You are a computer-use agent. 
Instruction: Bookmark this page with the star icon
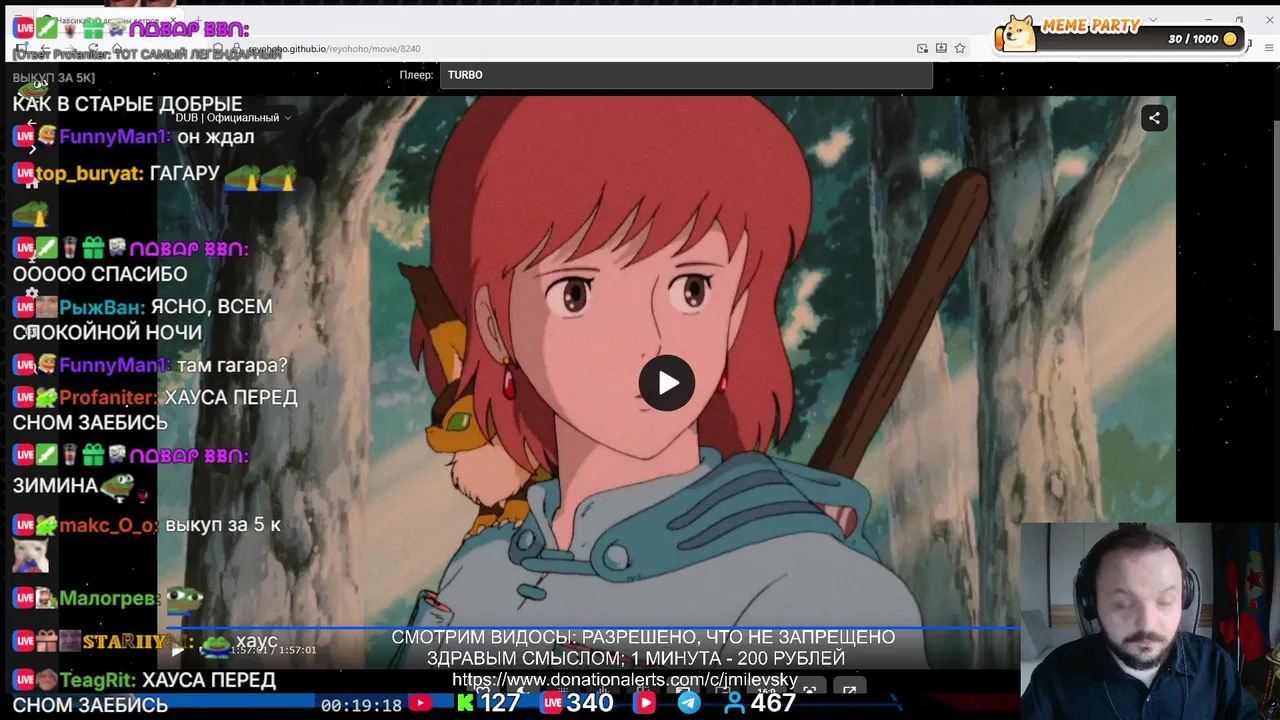tap(960, 48)
